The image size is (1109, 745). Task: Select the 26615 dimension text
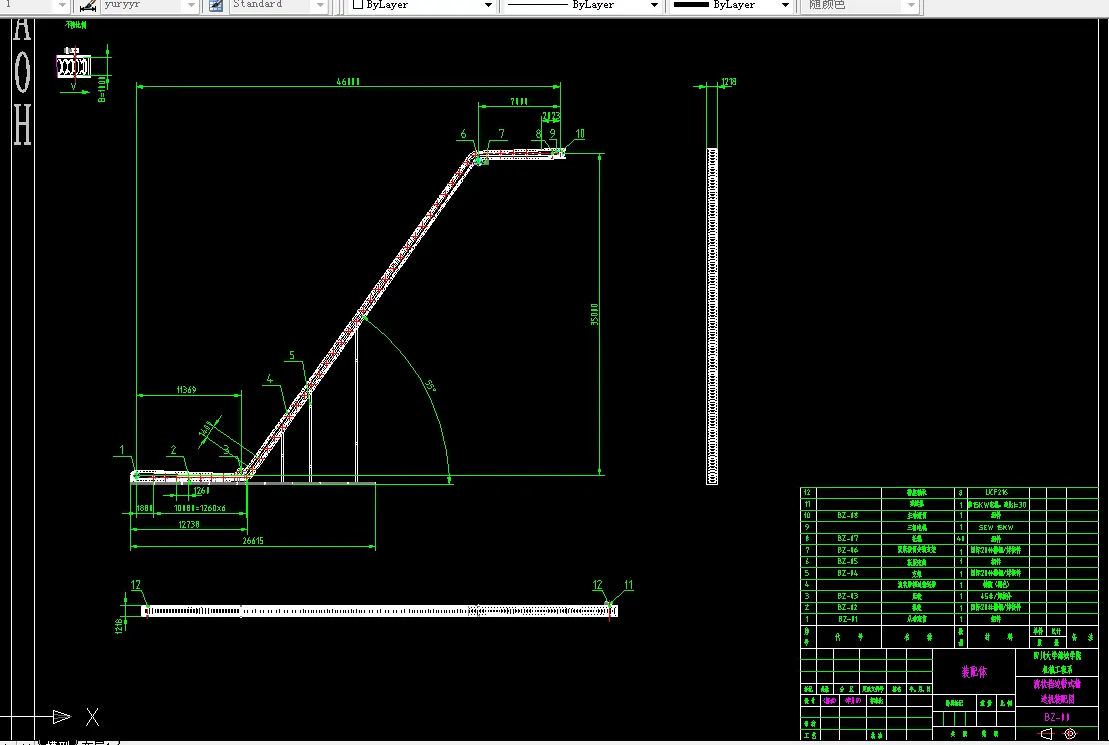coord(253,541)
